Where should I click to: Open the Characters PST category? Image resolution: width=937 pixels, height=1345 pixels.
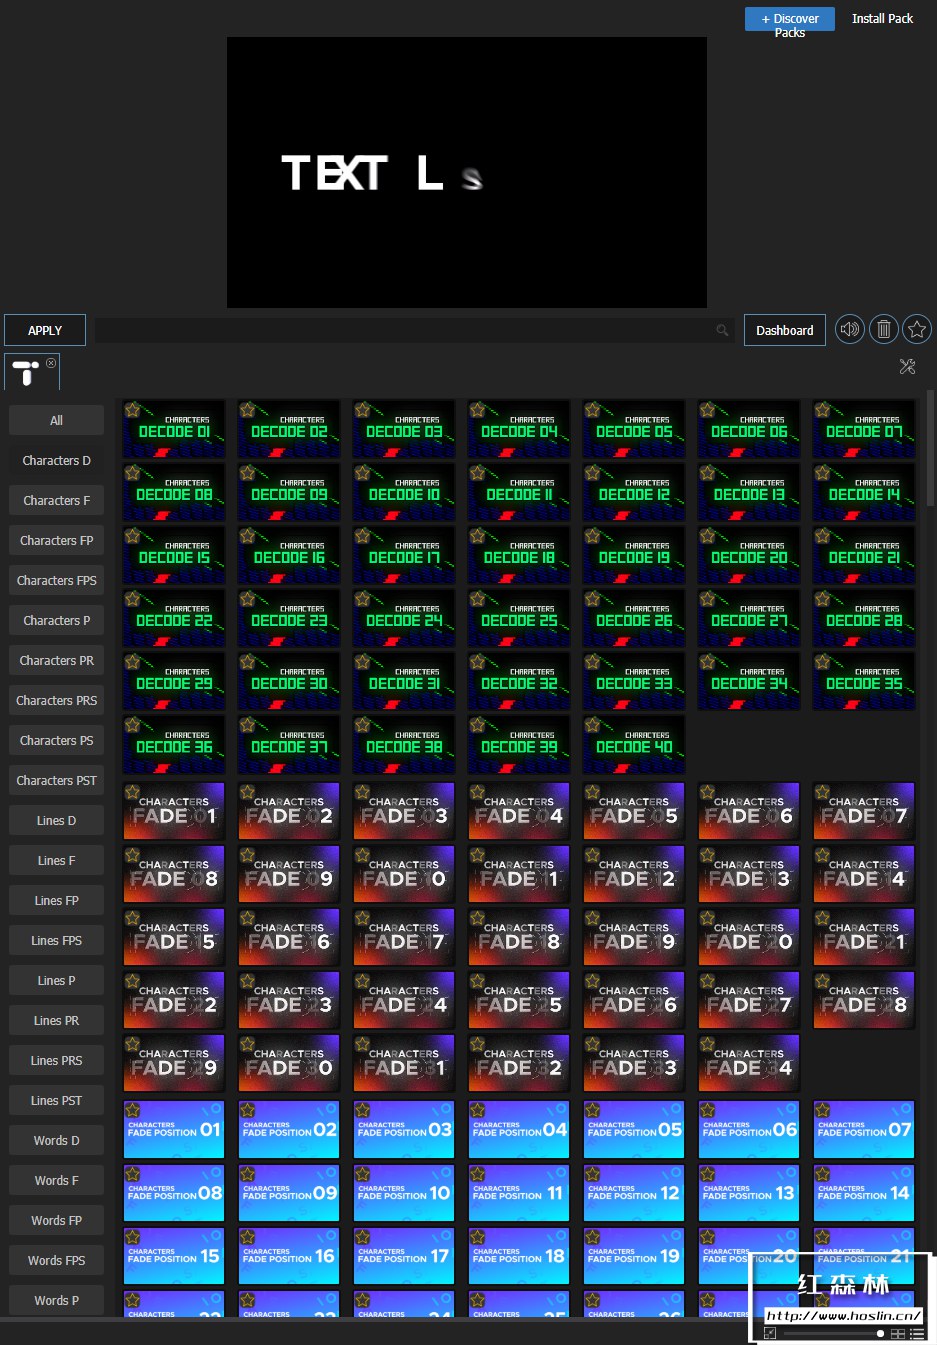[x=57, y=780]
